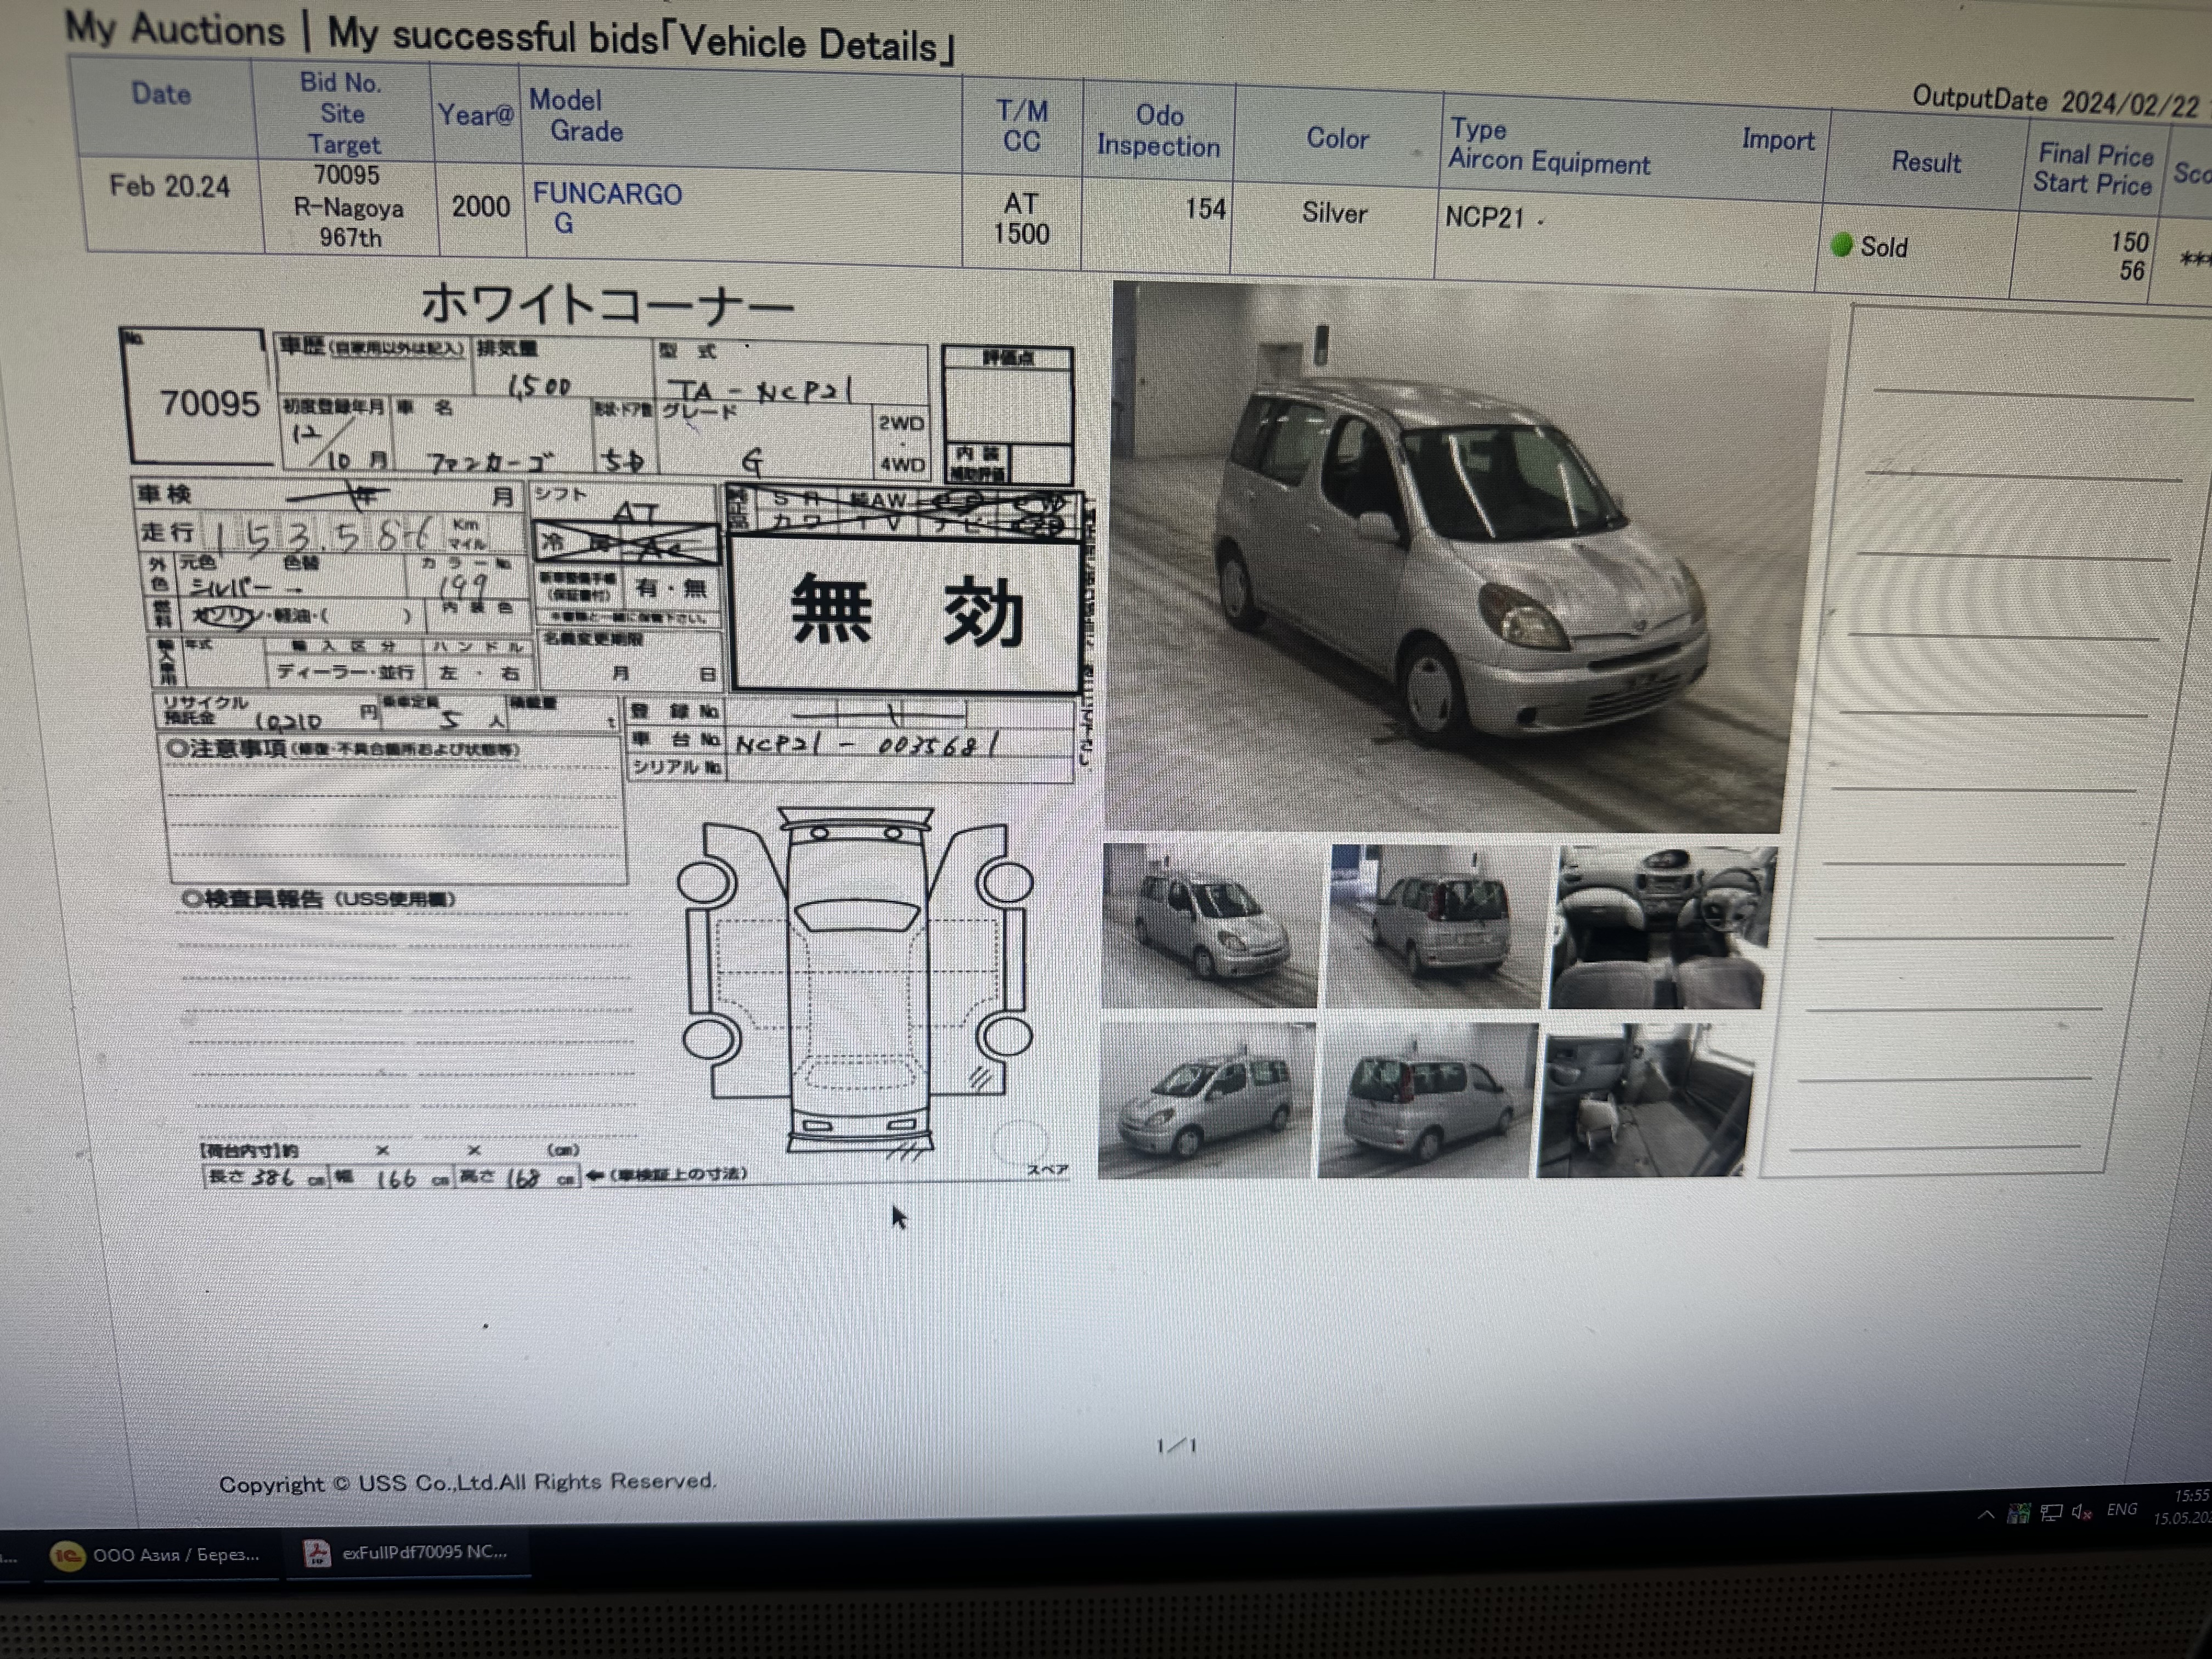This screenshot has width=2212, height=1659.
Task: Click the green Sold status dot
Action: pyautogui.click(x=1841, y=245)
